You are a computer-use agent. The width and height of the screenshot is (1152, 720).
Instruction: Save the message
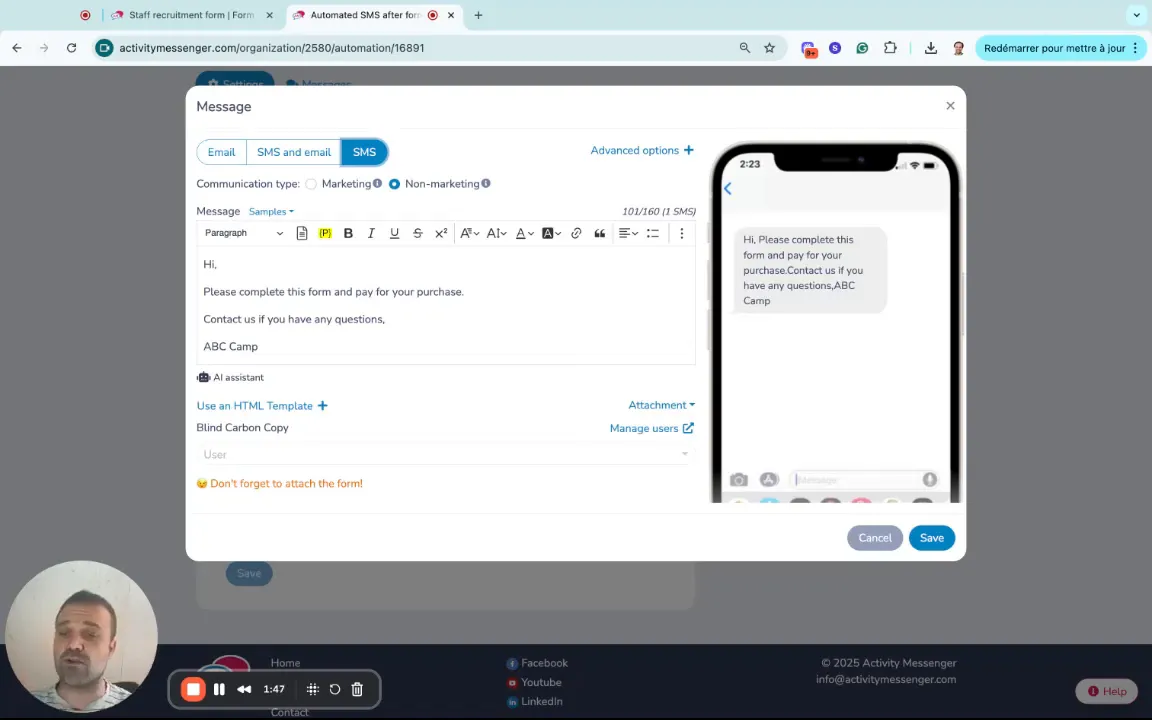coord(931,538)
